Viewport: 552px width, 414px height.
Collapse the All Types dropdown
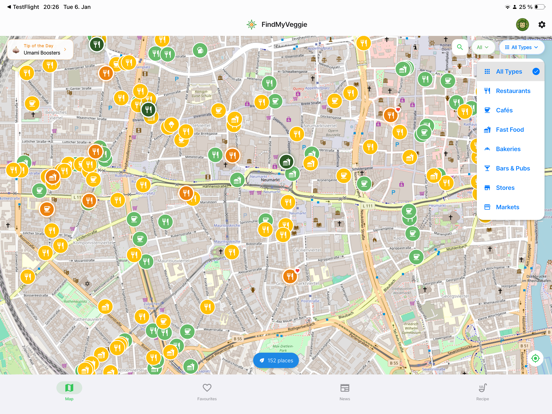(x=522, y=47)
